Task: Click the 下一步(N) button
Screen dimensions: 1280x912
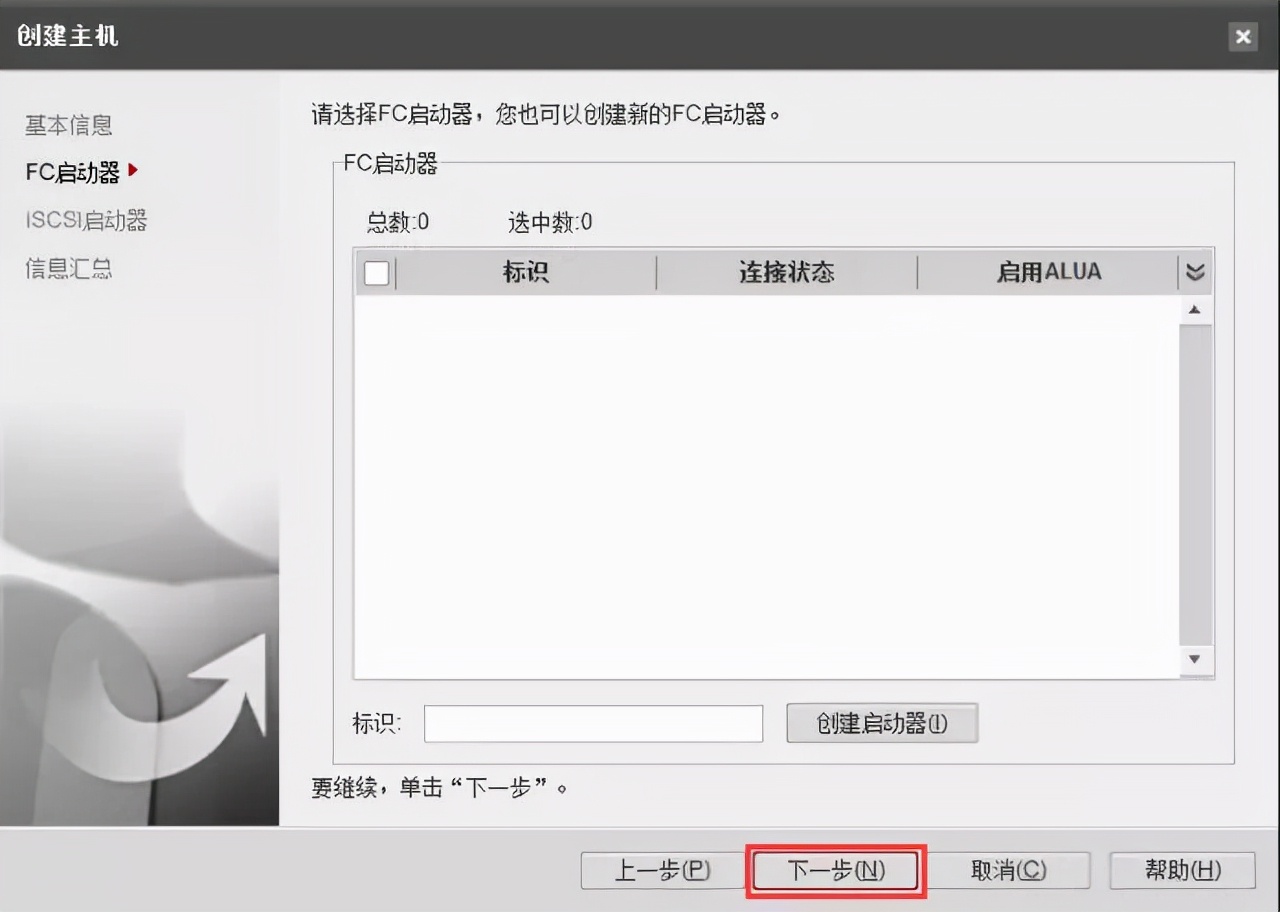Action: 834,869
